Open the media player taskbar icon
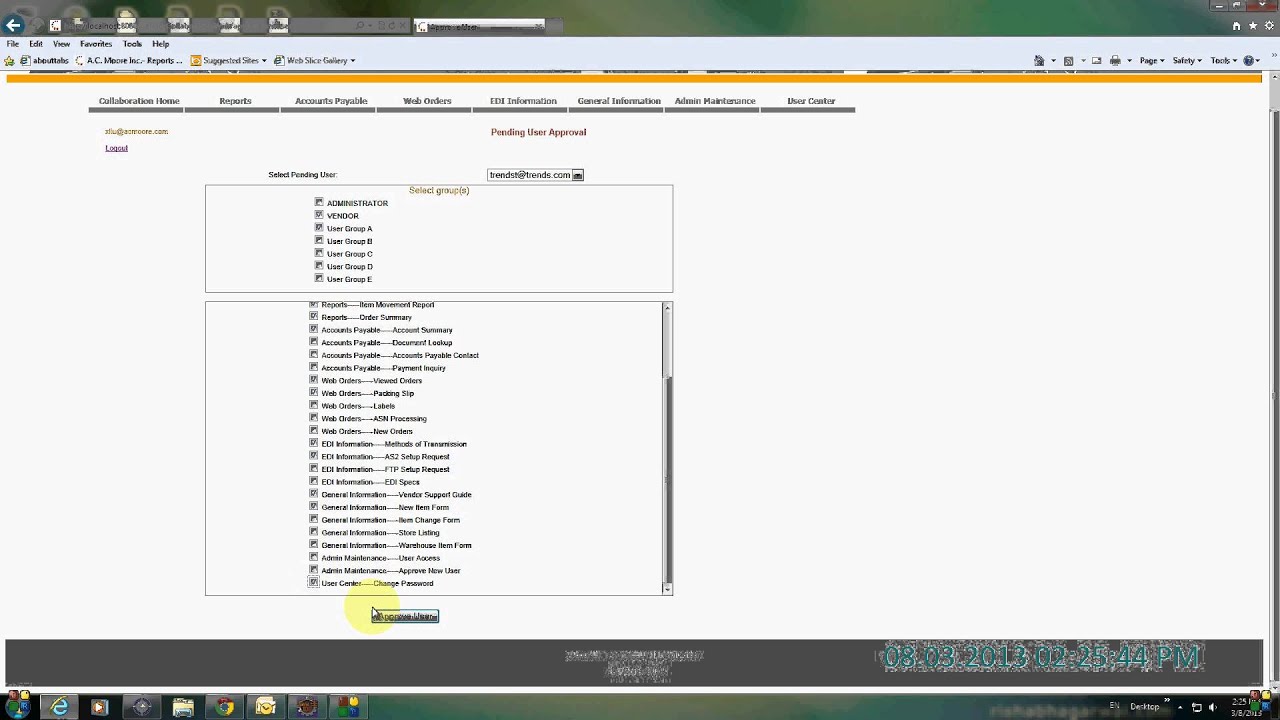The width and height of the screenshot is (1280, 720). pyautogui.click(x=99, y=707)
